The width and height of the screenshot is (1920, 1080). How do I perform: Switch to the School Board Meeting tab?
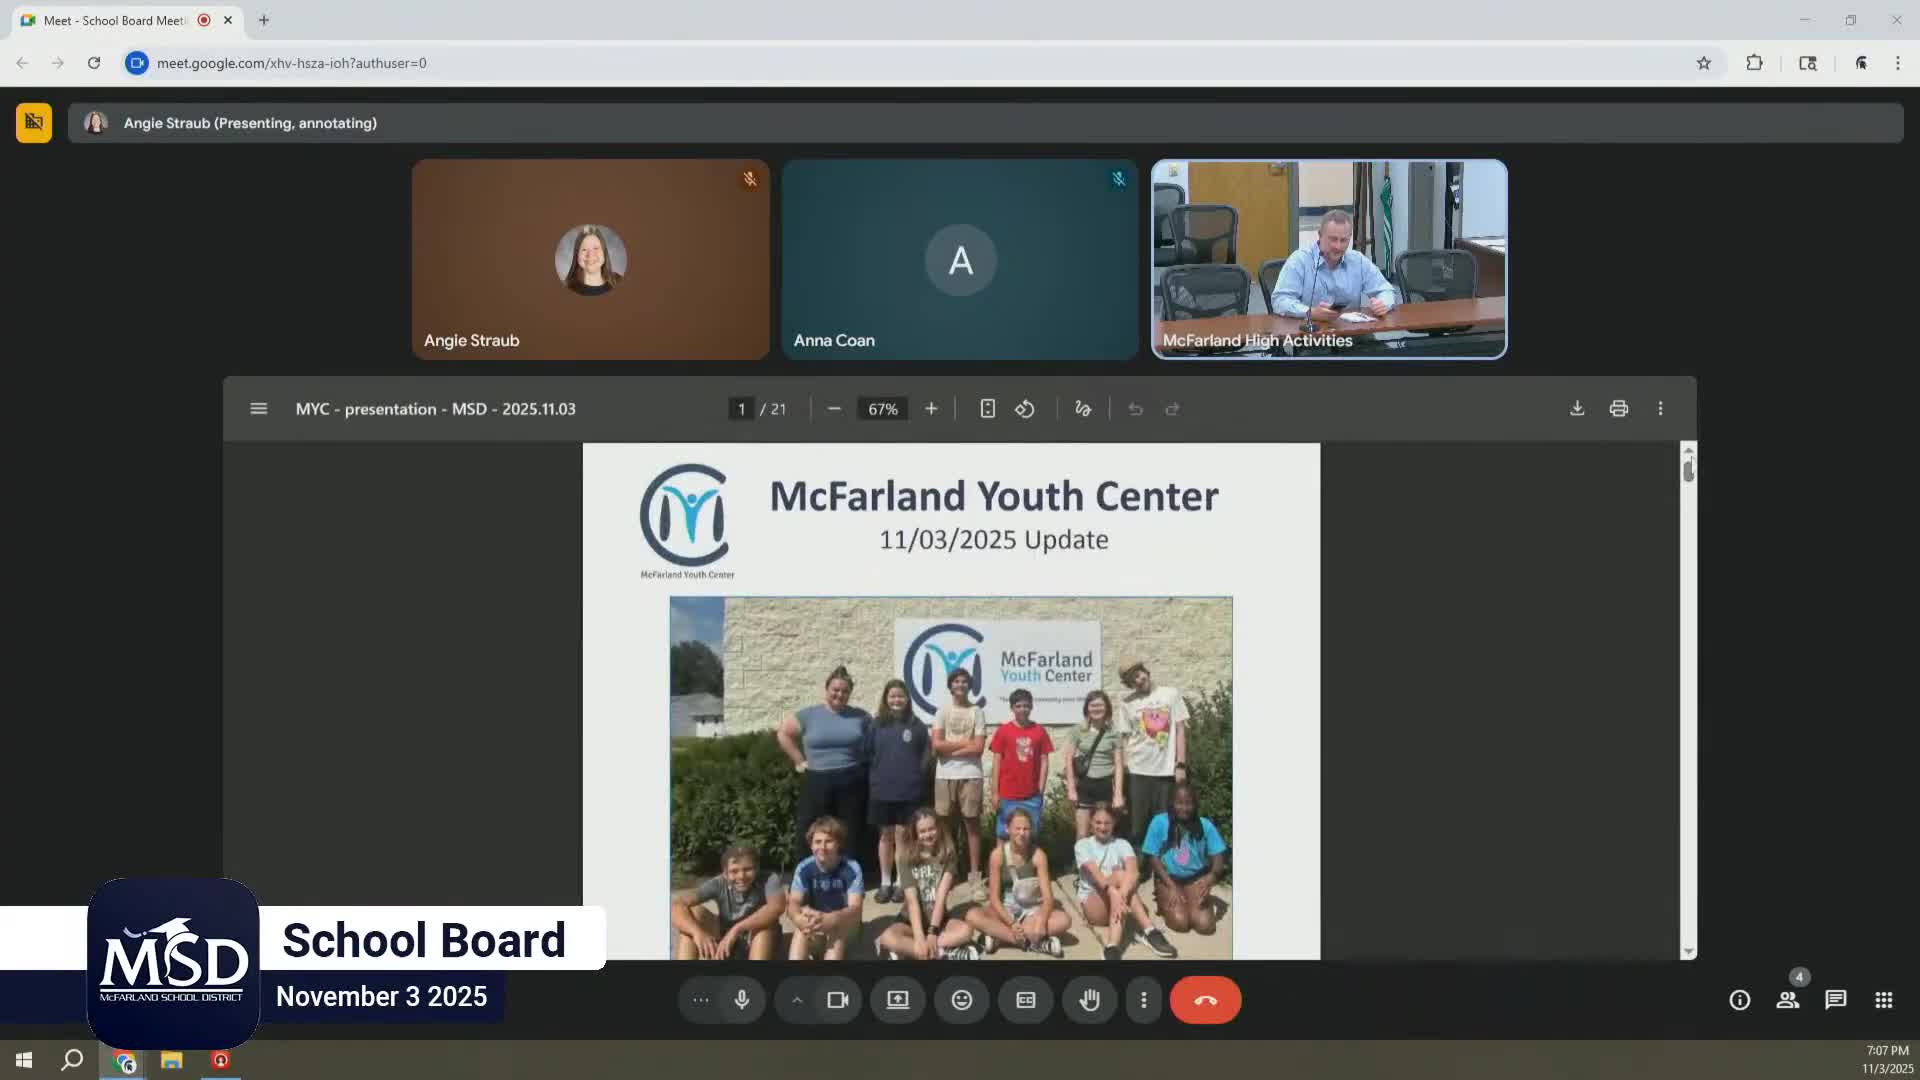click(x=110, y=20)
